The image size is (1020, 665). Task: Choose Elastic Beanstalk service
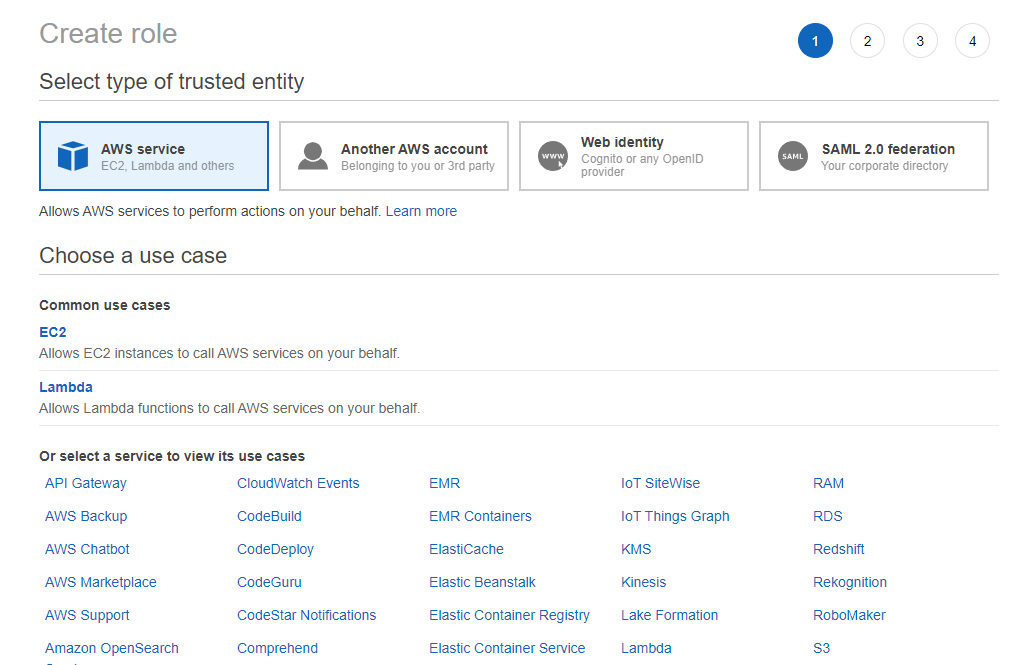click(483, 582)
